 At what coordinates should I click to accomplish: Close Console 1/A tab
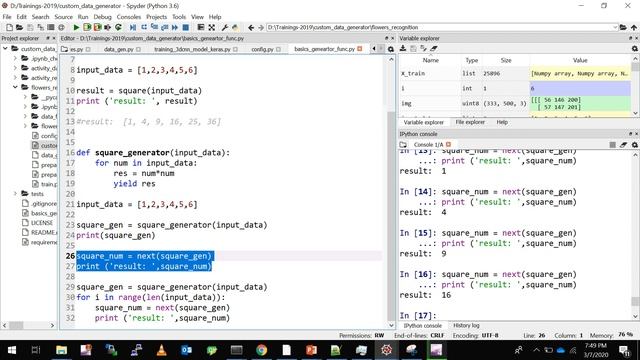(x=449, y=144)
